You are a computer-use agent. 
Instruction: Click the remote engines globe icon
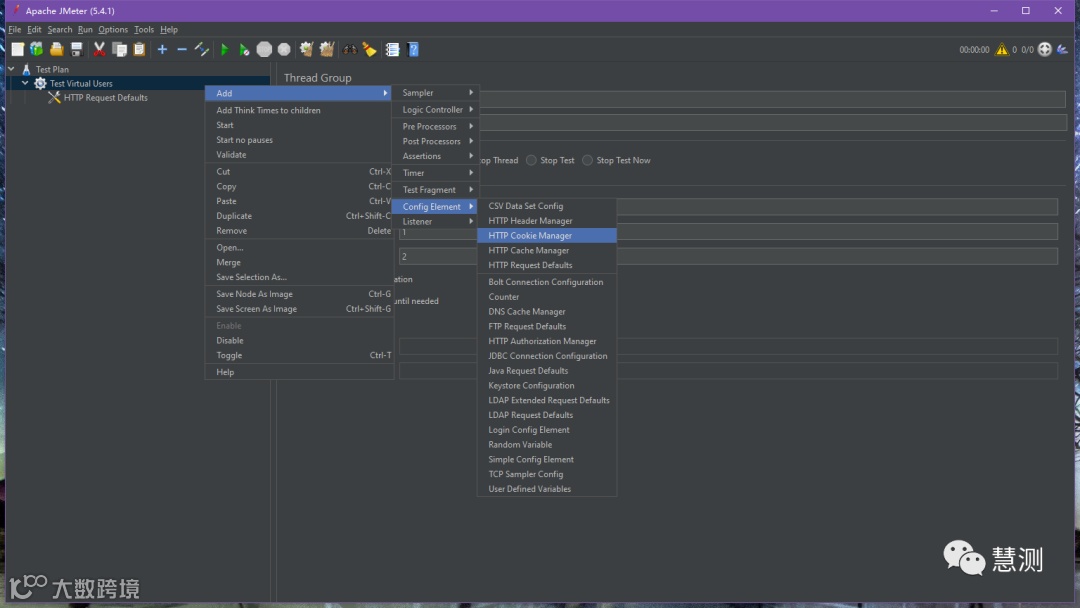coord(1045,50)
